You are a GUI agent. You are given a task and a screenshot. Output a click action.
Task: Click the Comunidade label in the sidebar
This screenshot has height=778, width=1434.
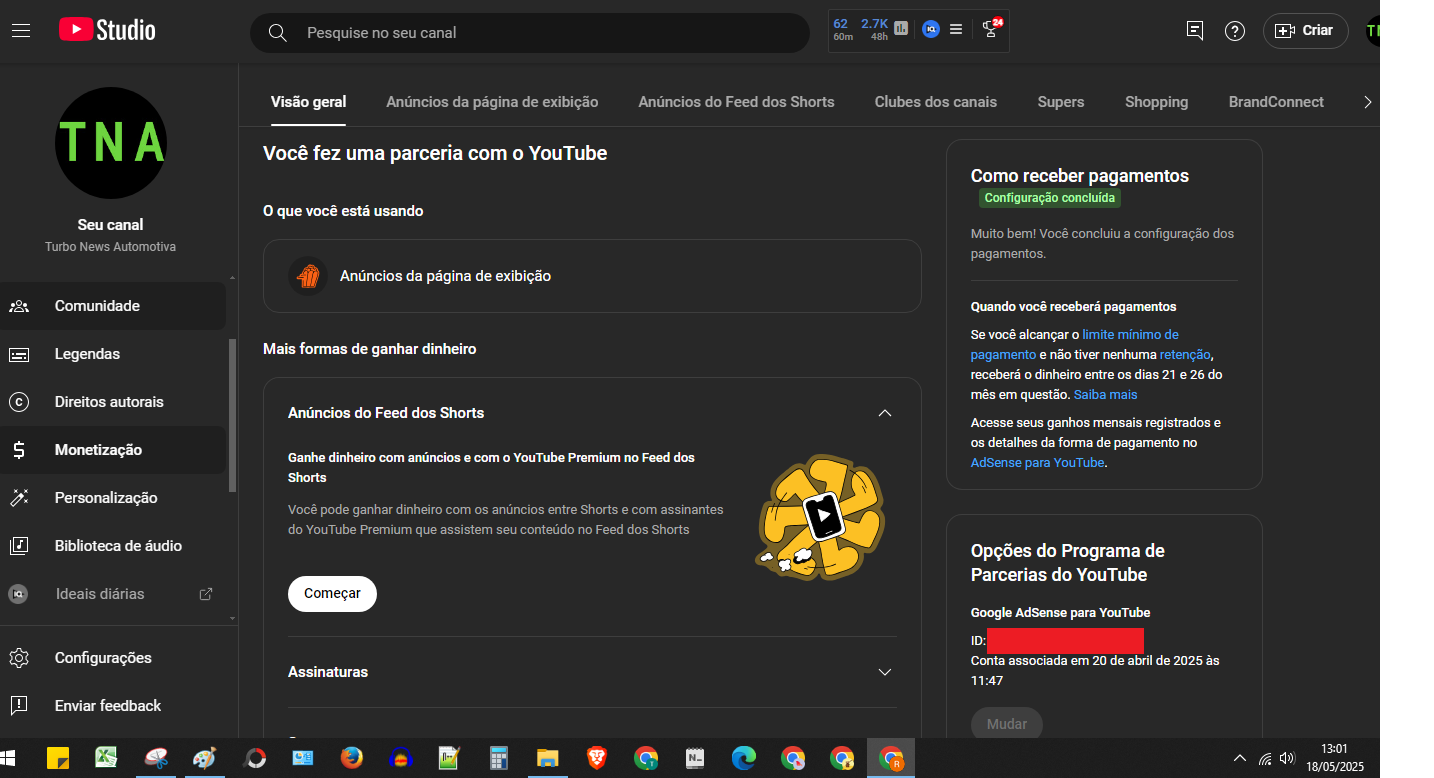click(97, 306)
